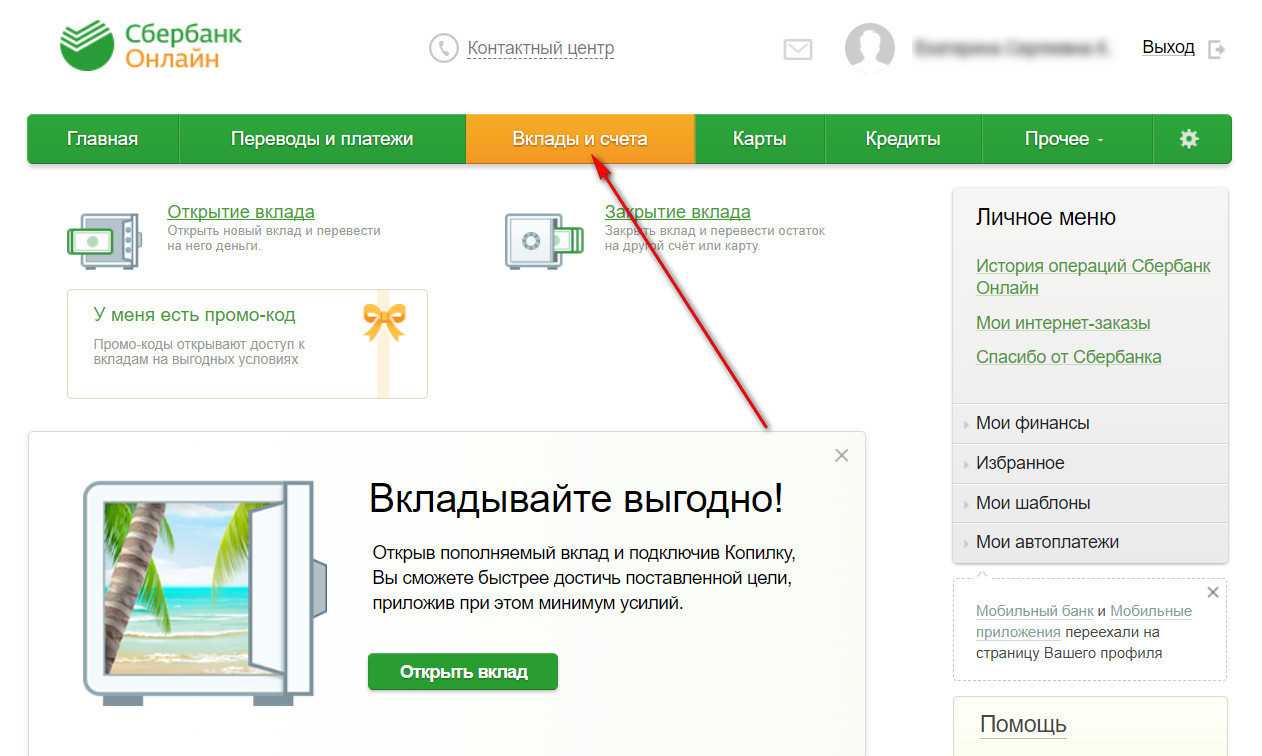The image size is (1262, 756).
Task: Click the Спасибо от Сбербанка link
Action: [1069, 357]
